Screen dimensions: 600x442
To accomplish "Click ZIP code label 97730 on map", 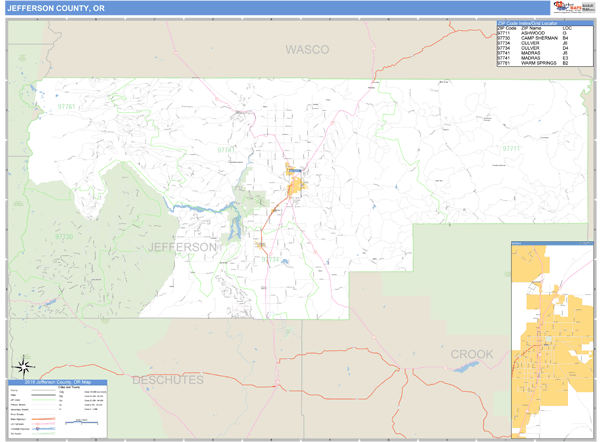I will (64, 236).
